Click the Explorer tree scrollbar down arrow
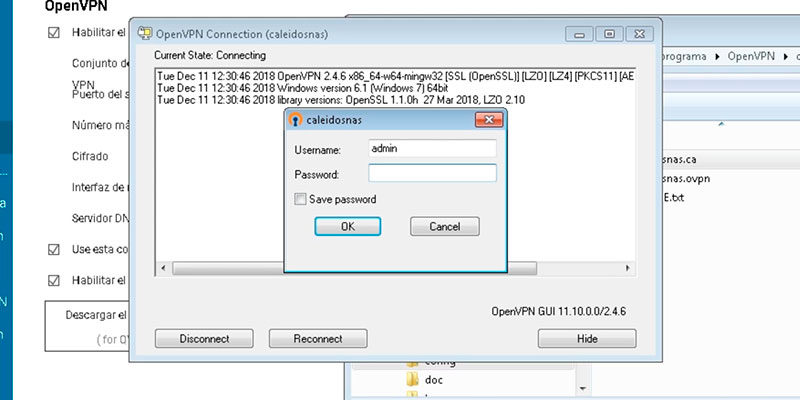Screen dimensions: 800x400 [584, 389]
